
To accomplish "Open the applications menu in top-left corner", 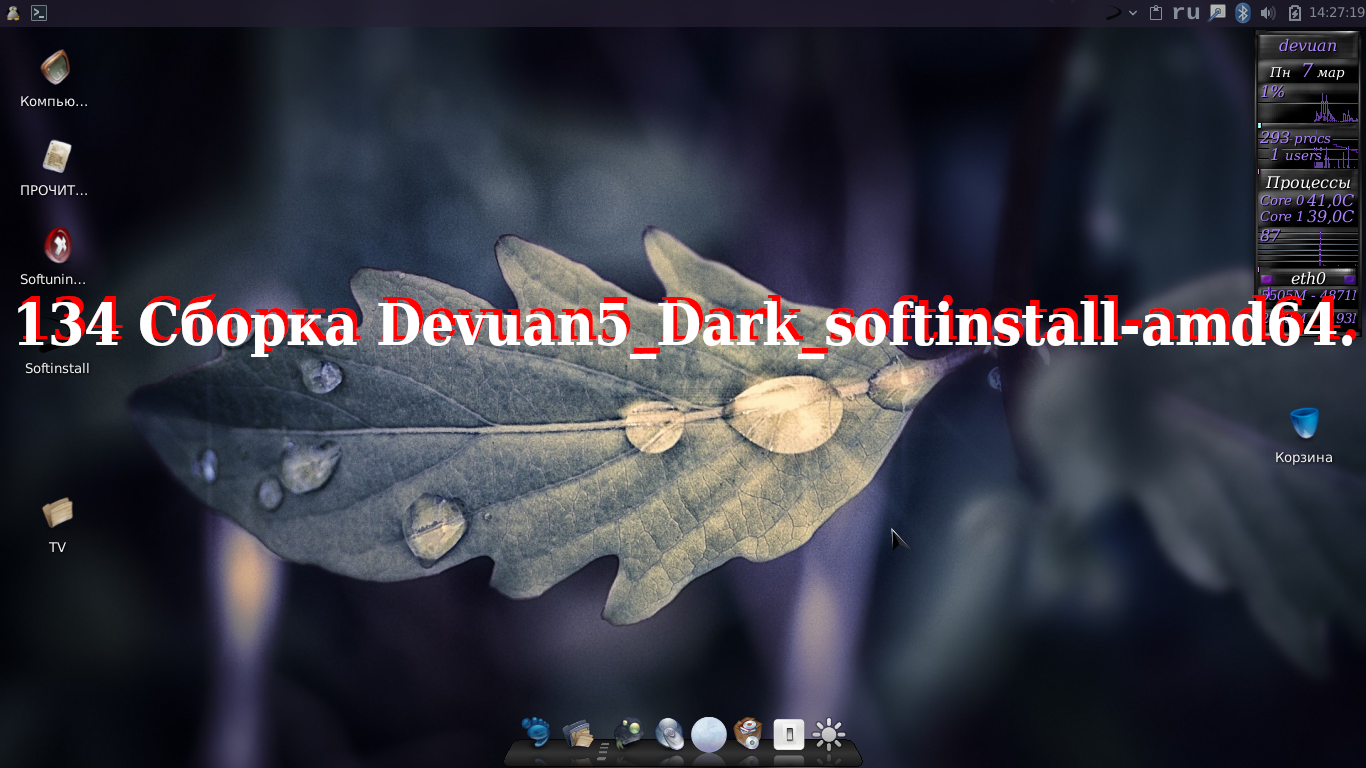I will click(13, 13).
